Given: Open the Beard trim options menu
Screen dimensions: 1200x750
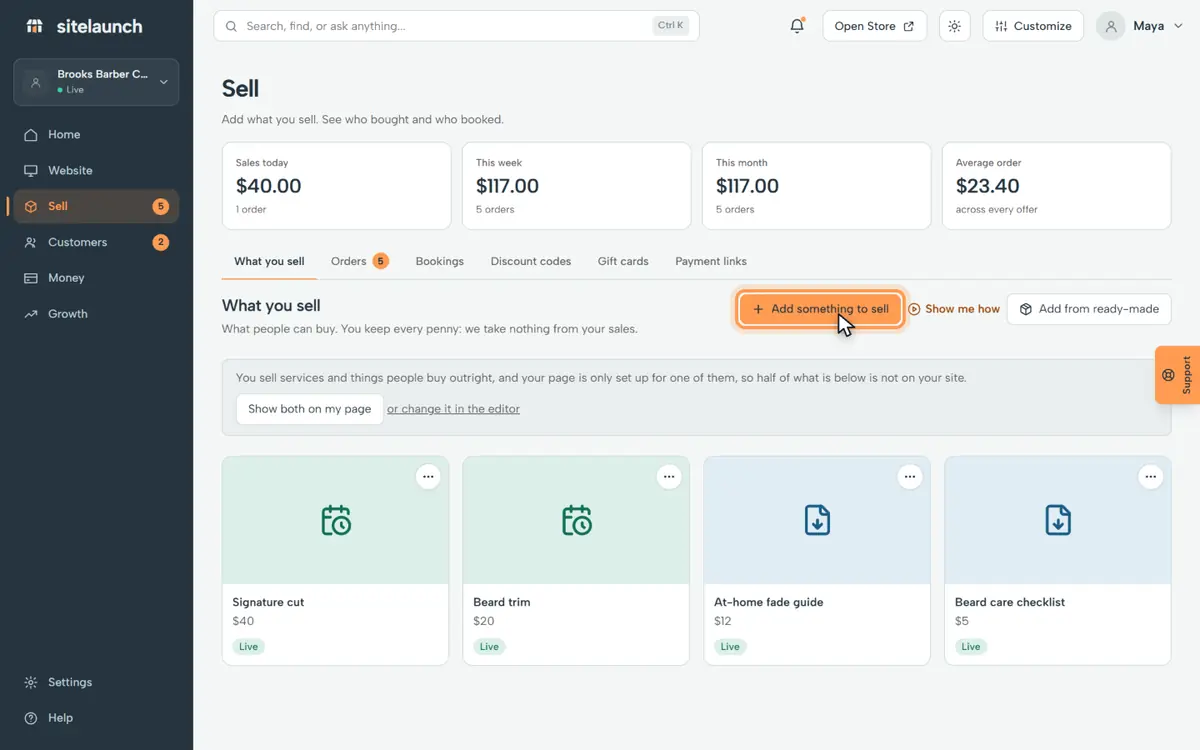Looking at the screenshot, I should coord(669,477).
